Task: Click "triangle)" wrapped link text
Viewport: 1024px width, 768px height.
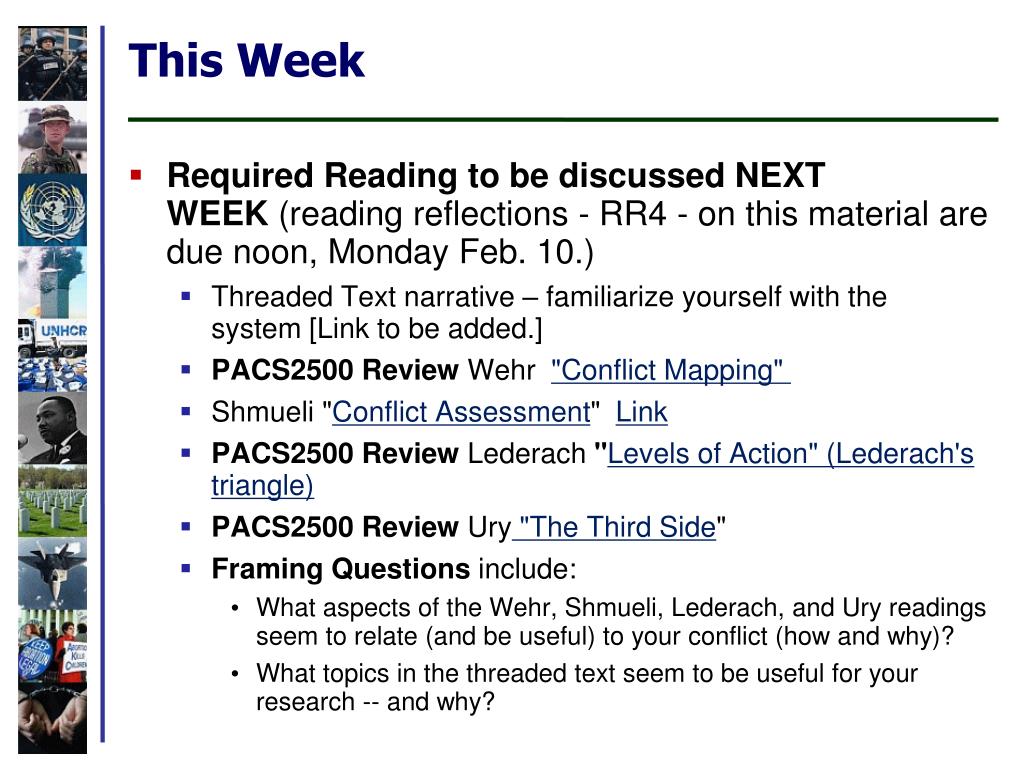Action: [262, 486]
